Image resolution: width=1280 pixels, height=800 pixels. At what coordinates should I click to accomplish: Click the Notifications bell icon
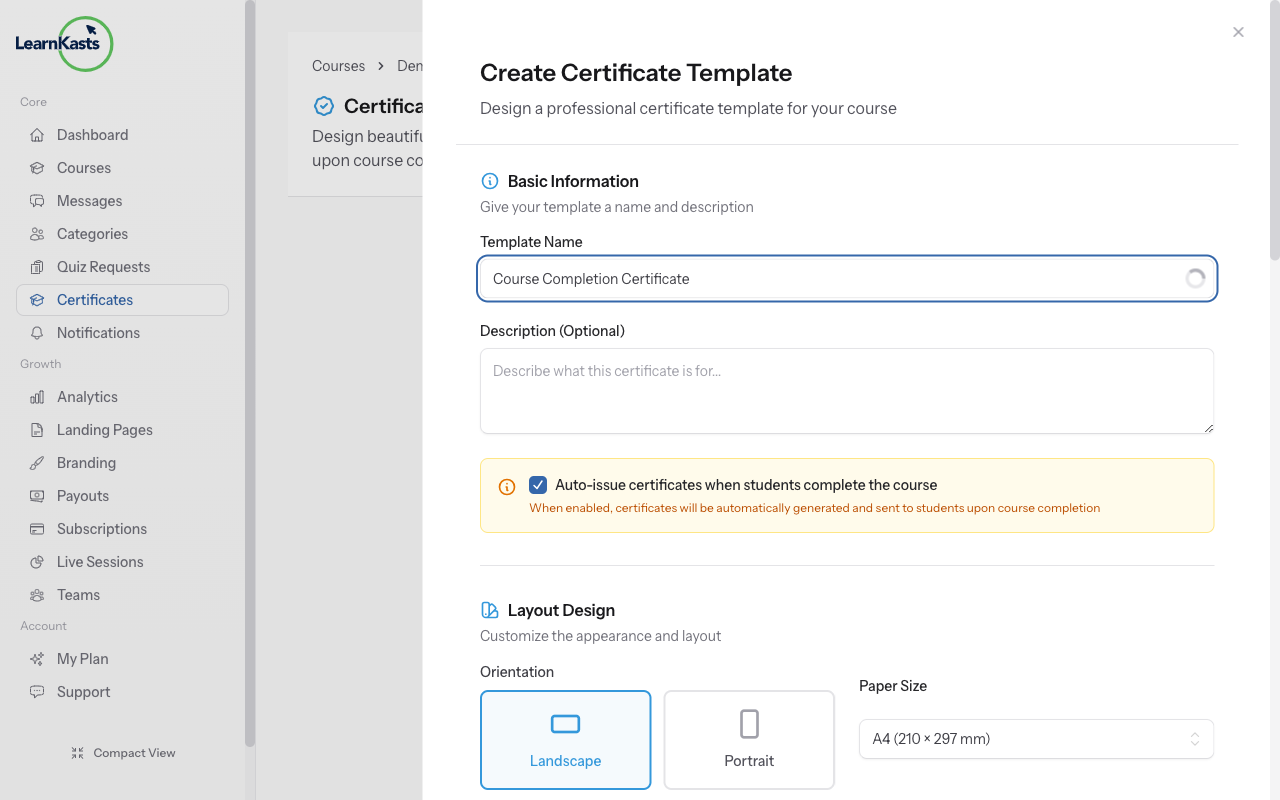coord(35,332)
